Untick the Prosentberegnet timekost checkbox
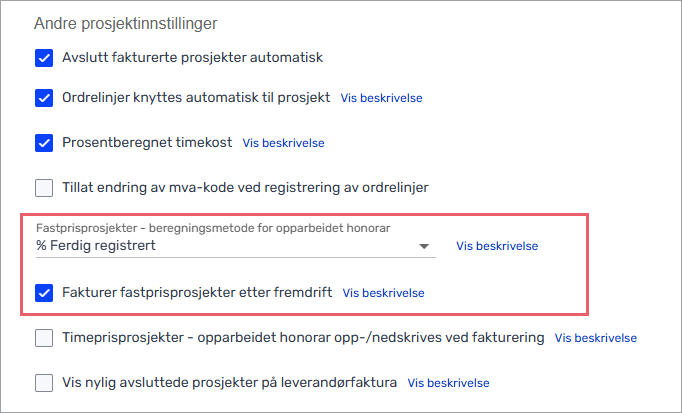Image resolution: width=682 pixels, height=413 pixels. pyautogui.click(x=44, y=142)
